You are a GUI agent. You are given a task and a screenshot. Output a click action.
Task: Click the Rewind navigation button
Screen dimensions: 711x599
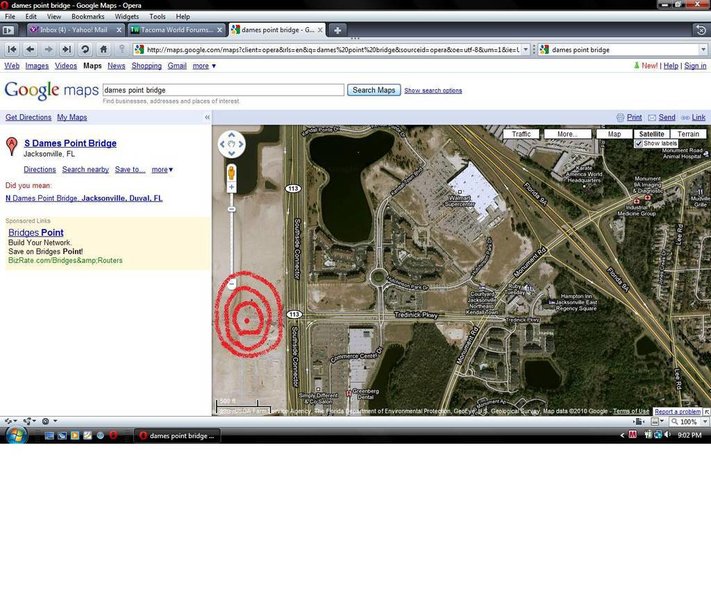pyautogui.click(x=12, y=49)
